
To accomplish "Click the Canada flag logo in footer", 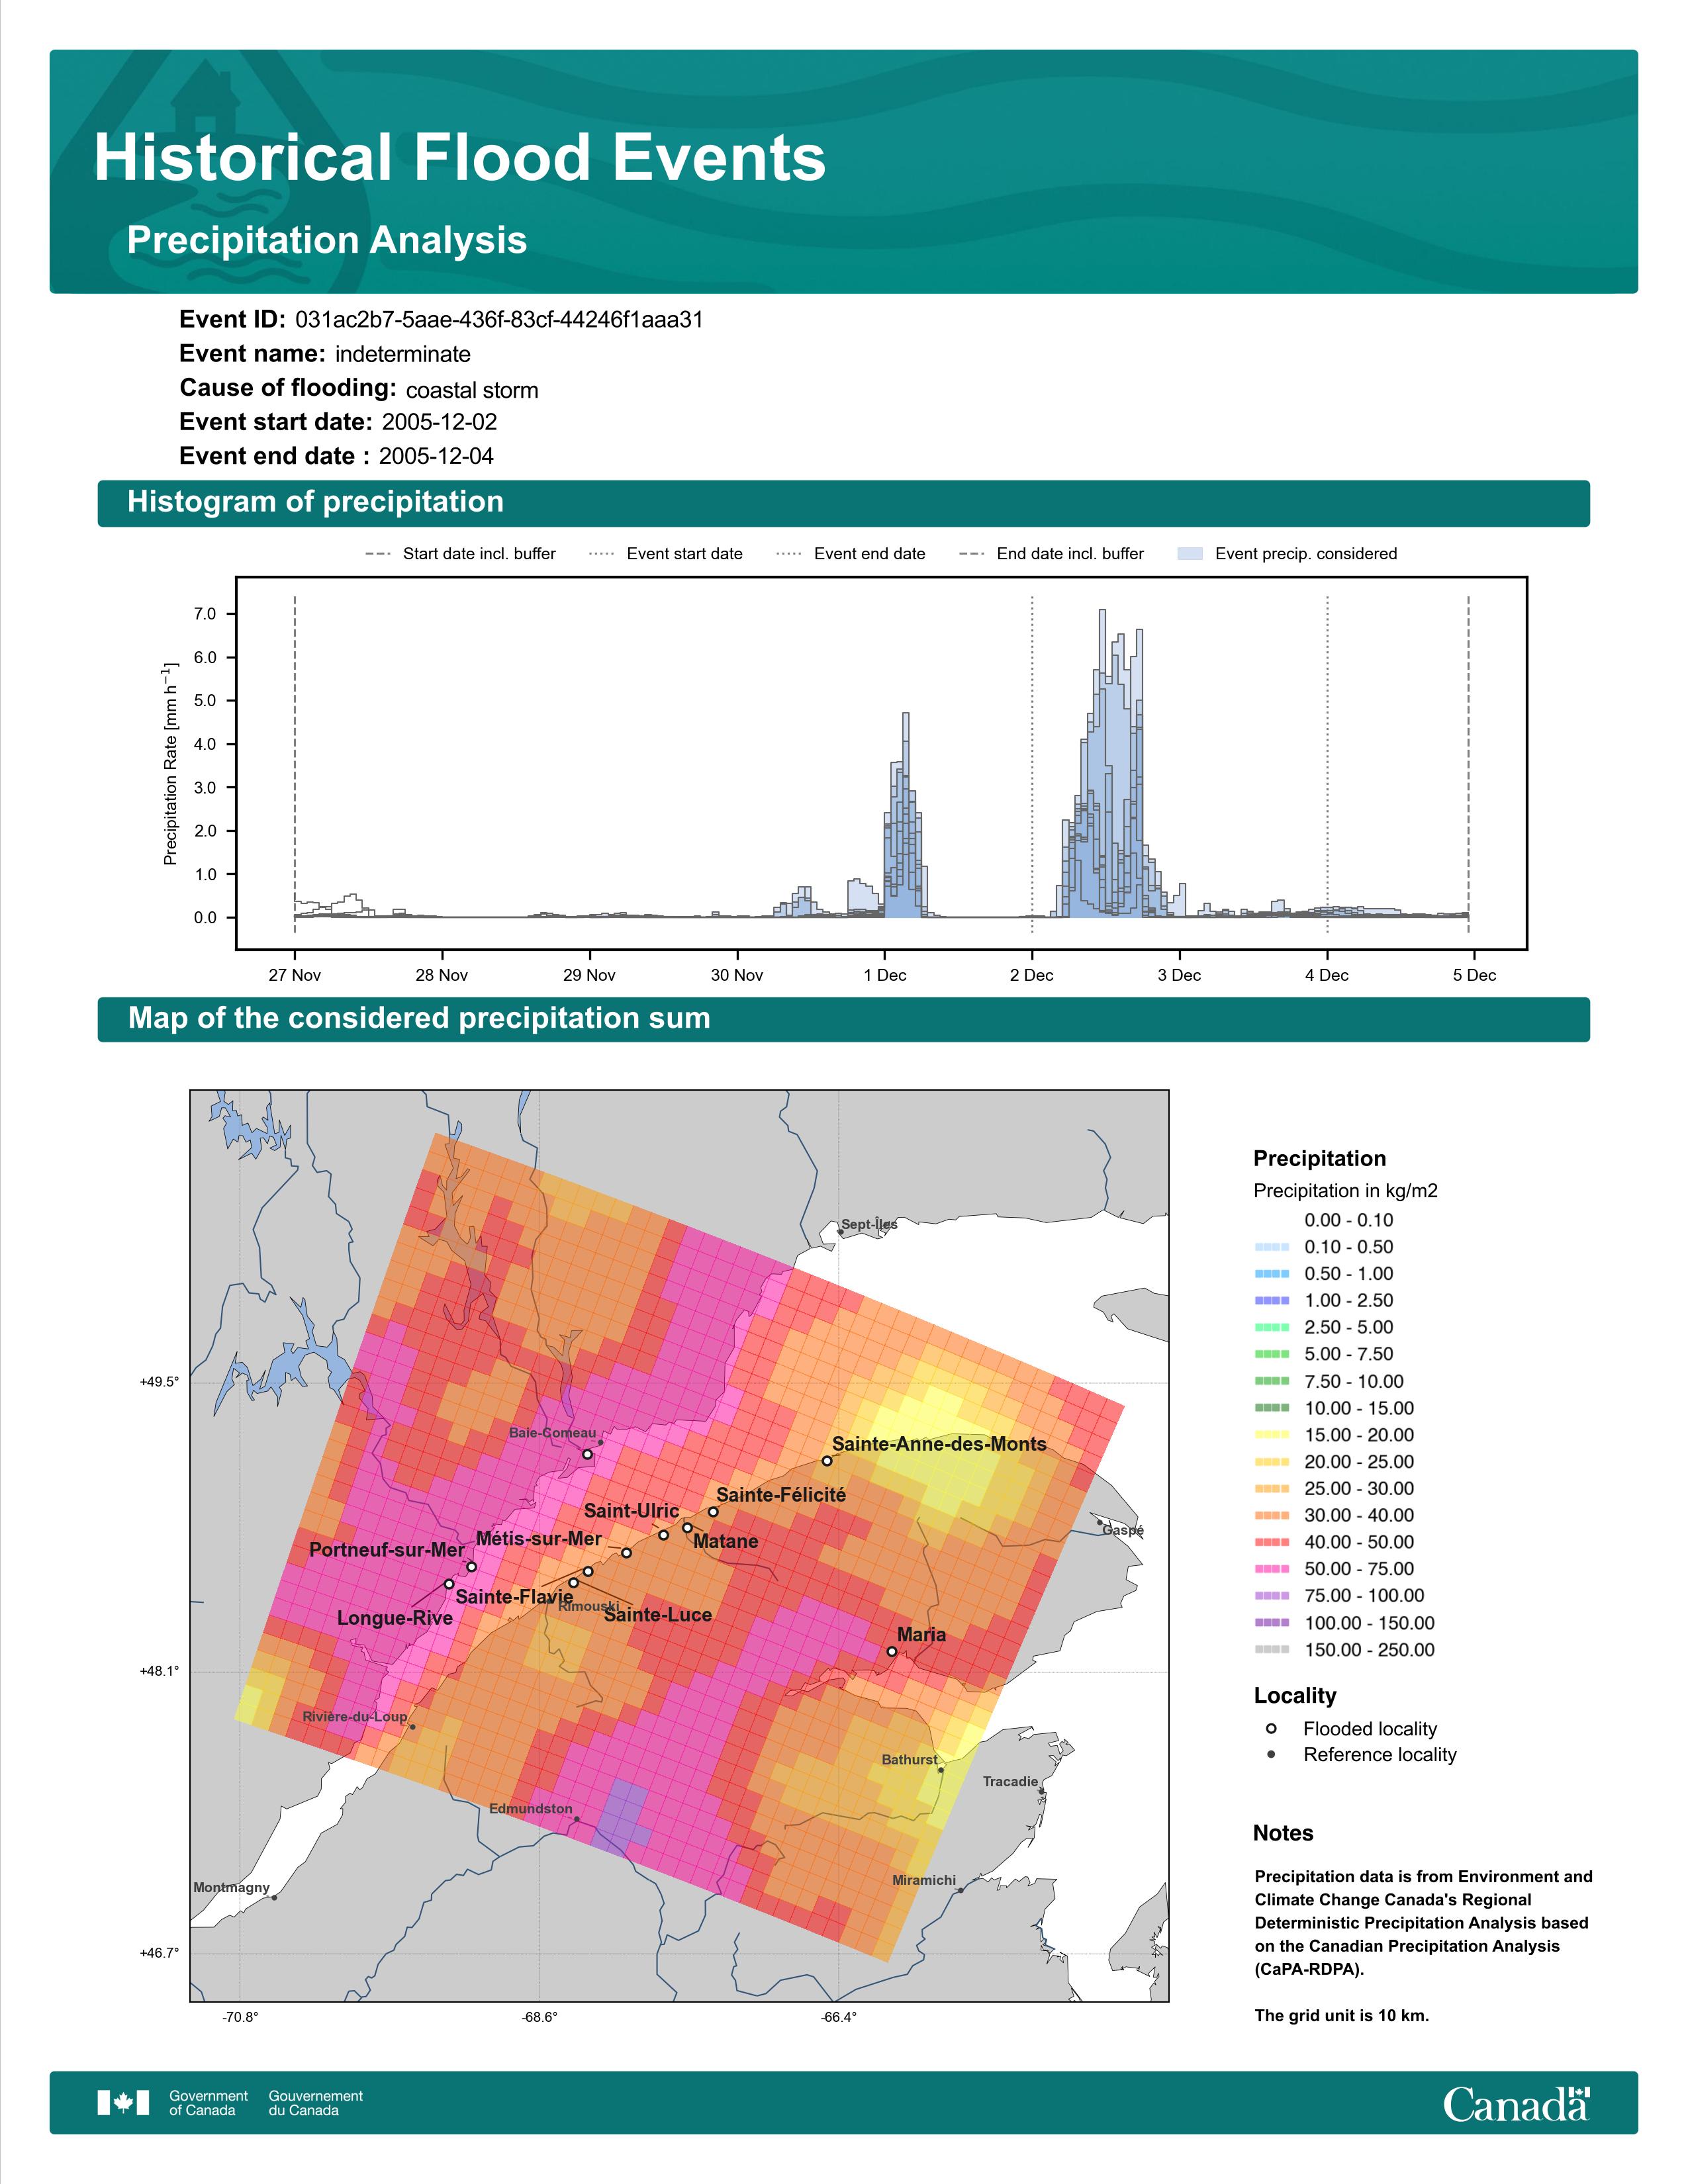I will point(123,2103).
